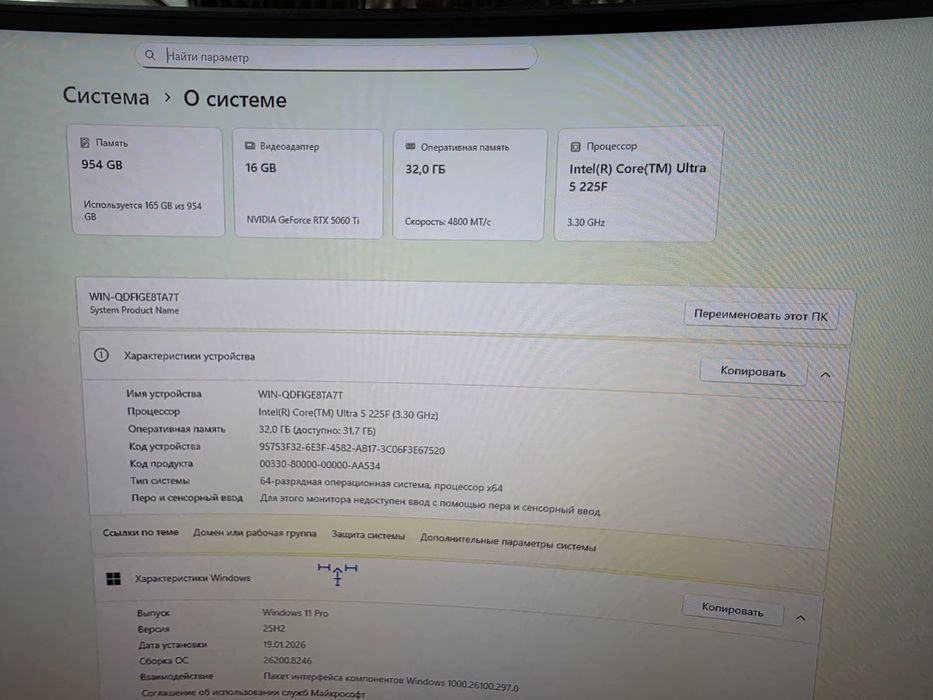This screenshot has width=933, height=700.
Task: Copy device specifications with Копировать button
Action: (x=753, y=371)
